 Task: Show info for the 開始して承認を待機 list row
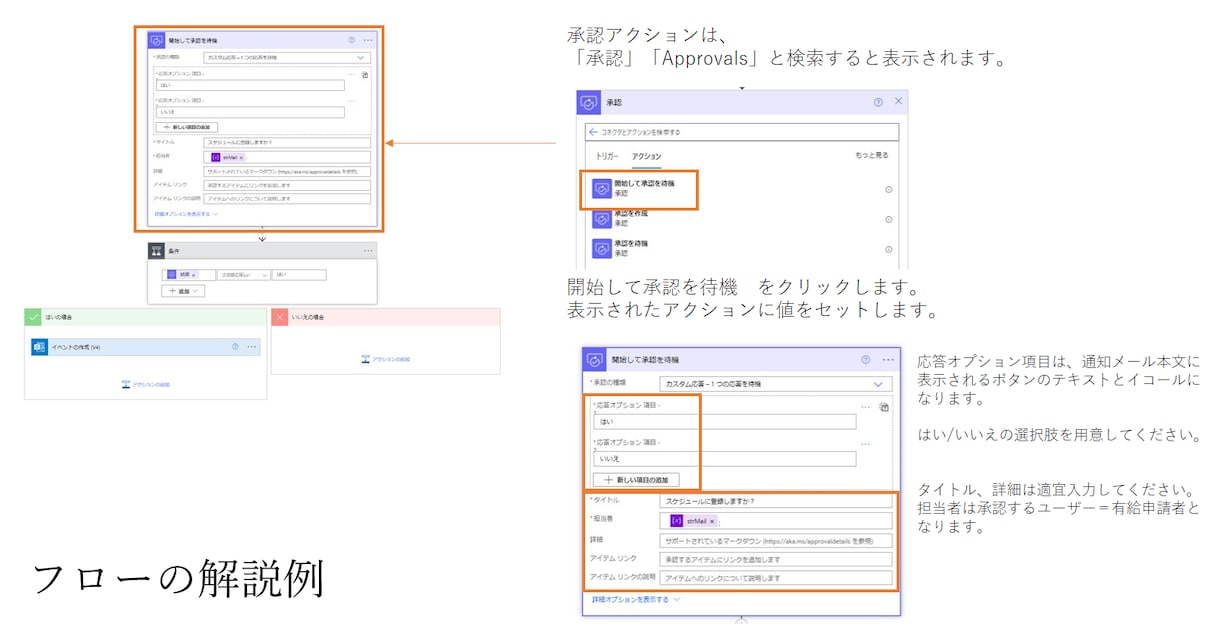tap(889, 190)
